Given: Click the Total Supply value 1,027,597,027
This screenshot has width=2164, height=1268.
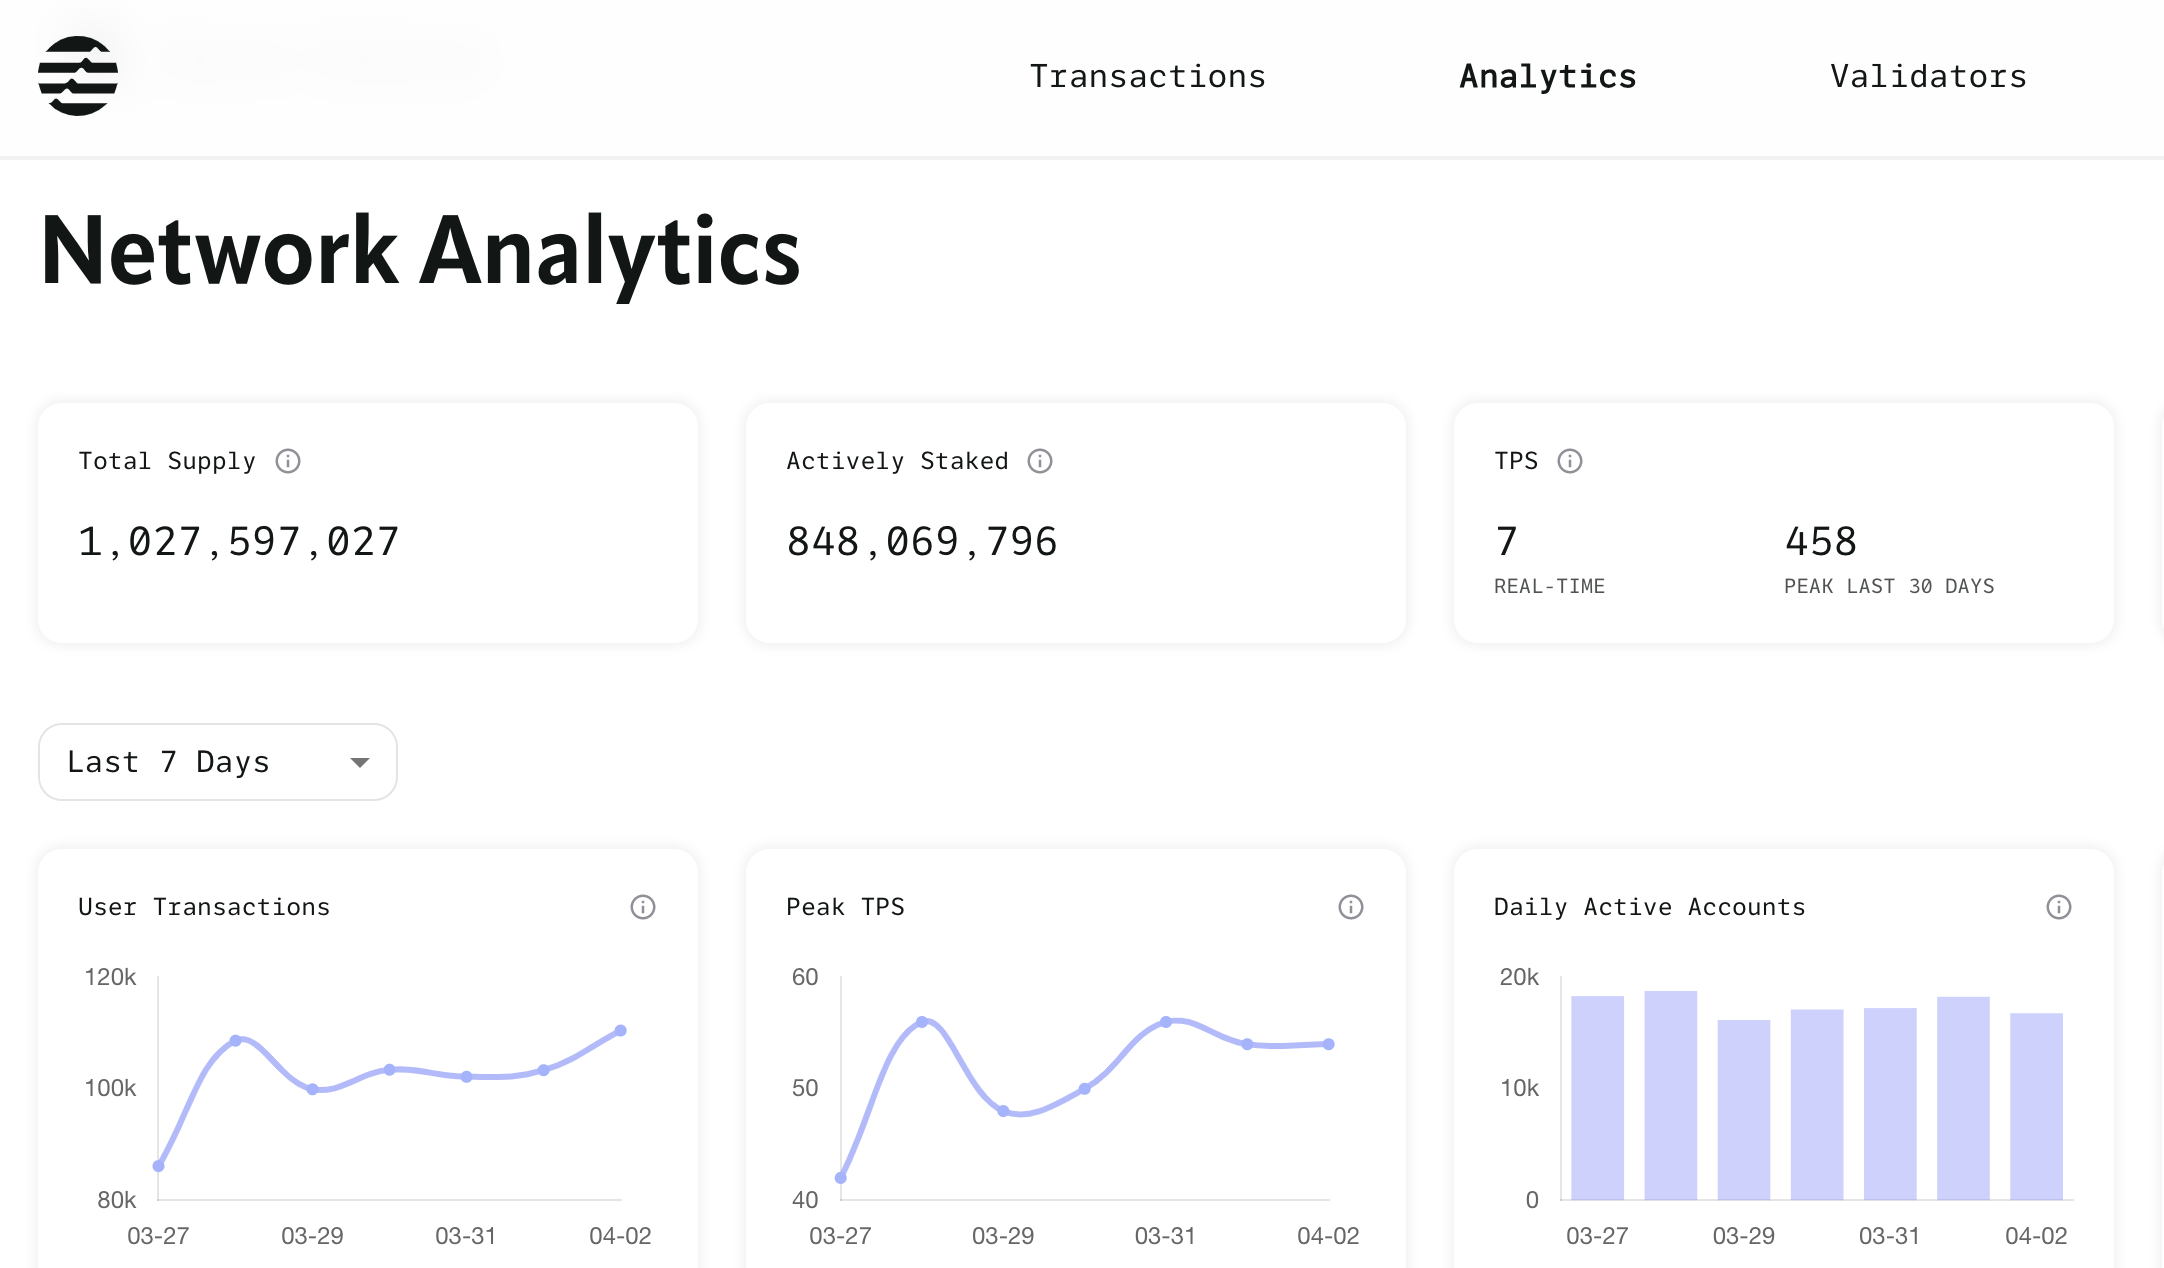Looking at the screenshot, I should [x=238, y=542].
